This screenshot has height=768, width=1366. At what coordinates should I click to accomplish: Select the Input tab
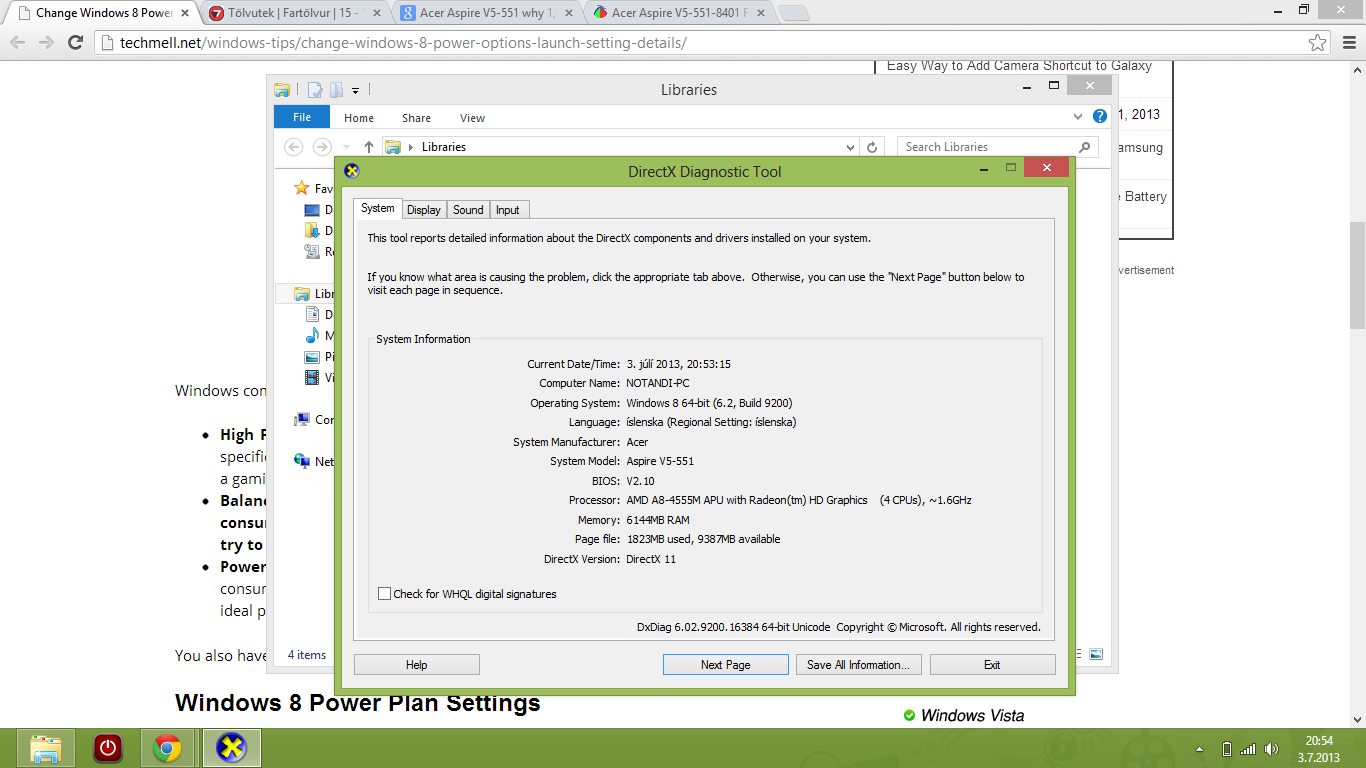click(508, 210)
